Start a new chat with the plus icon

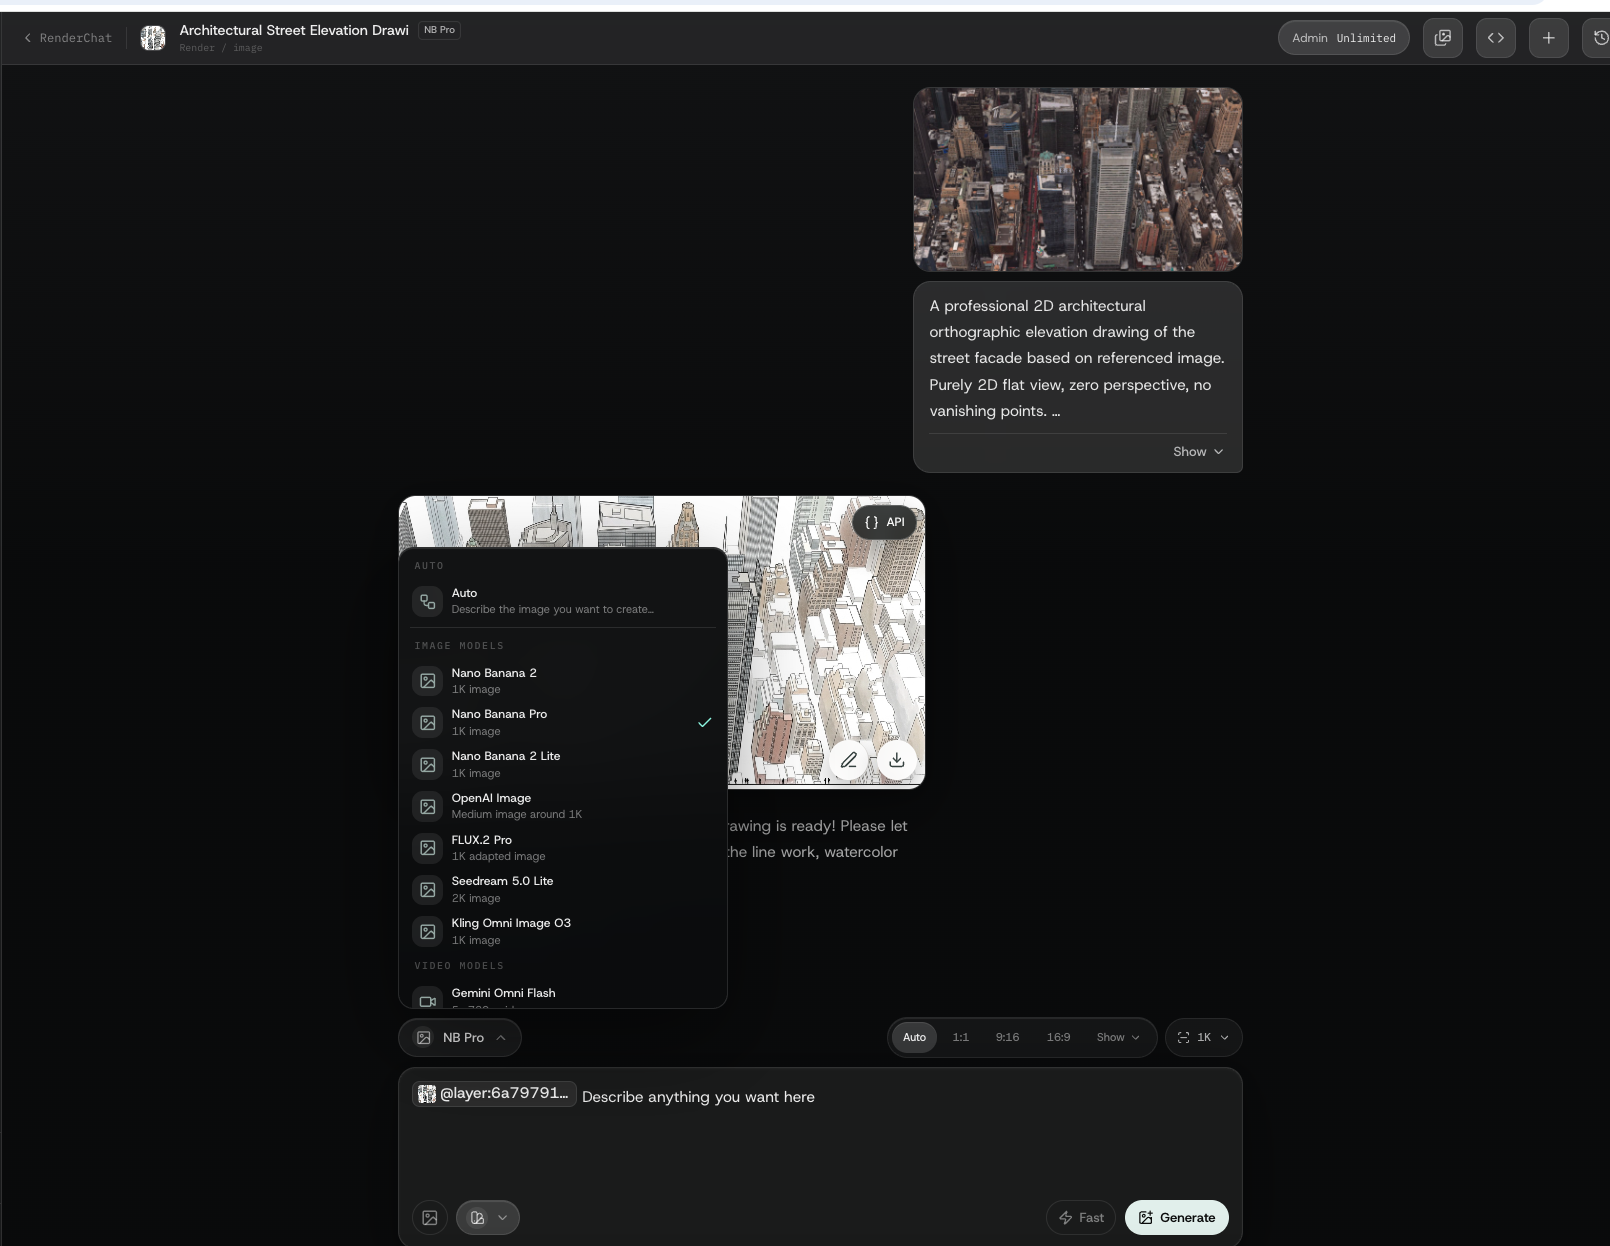(x=1548, y=38)
